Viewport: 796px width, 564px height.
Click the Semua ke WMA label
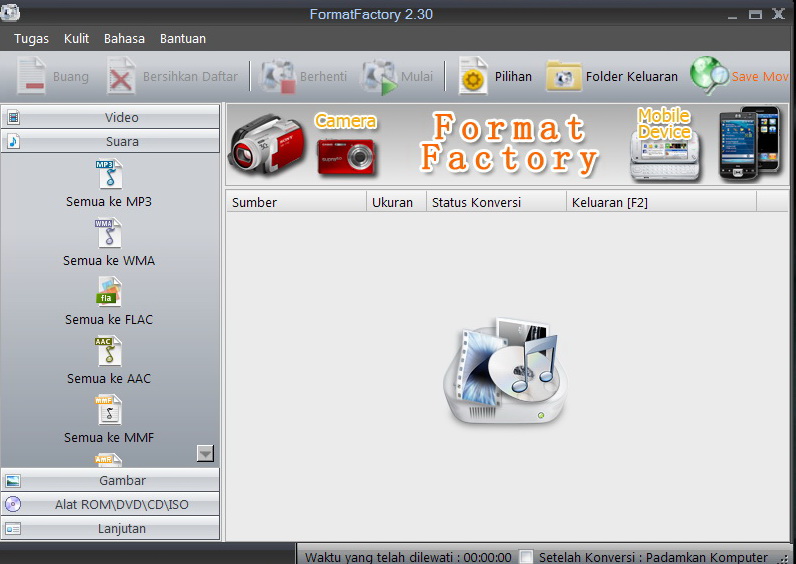point(109,260)
